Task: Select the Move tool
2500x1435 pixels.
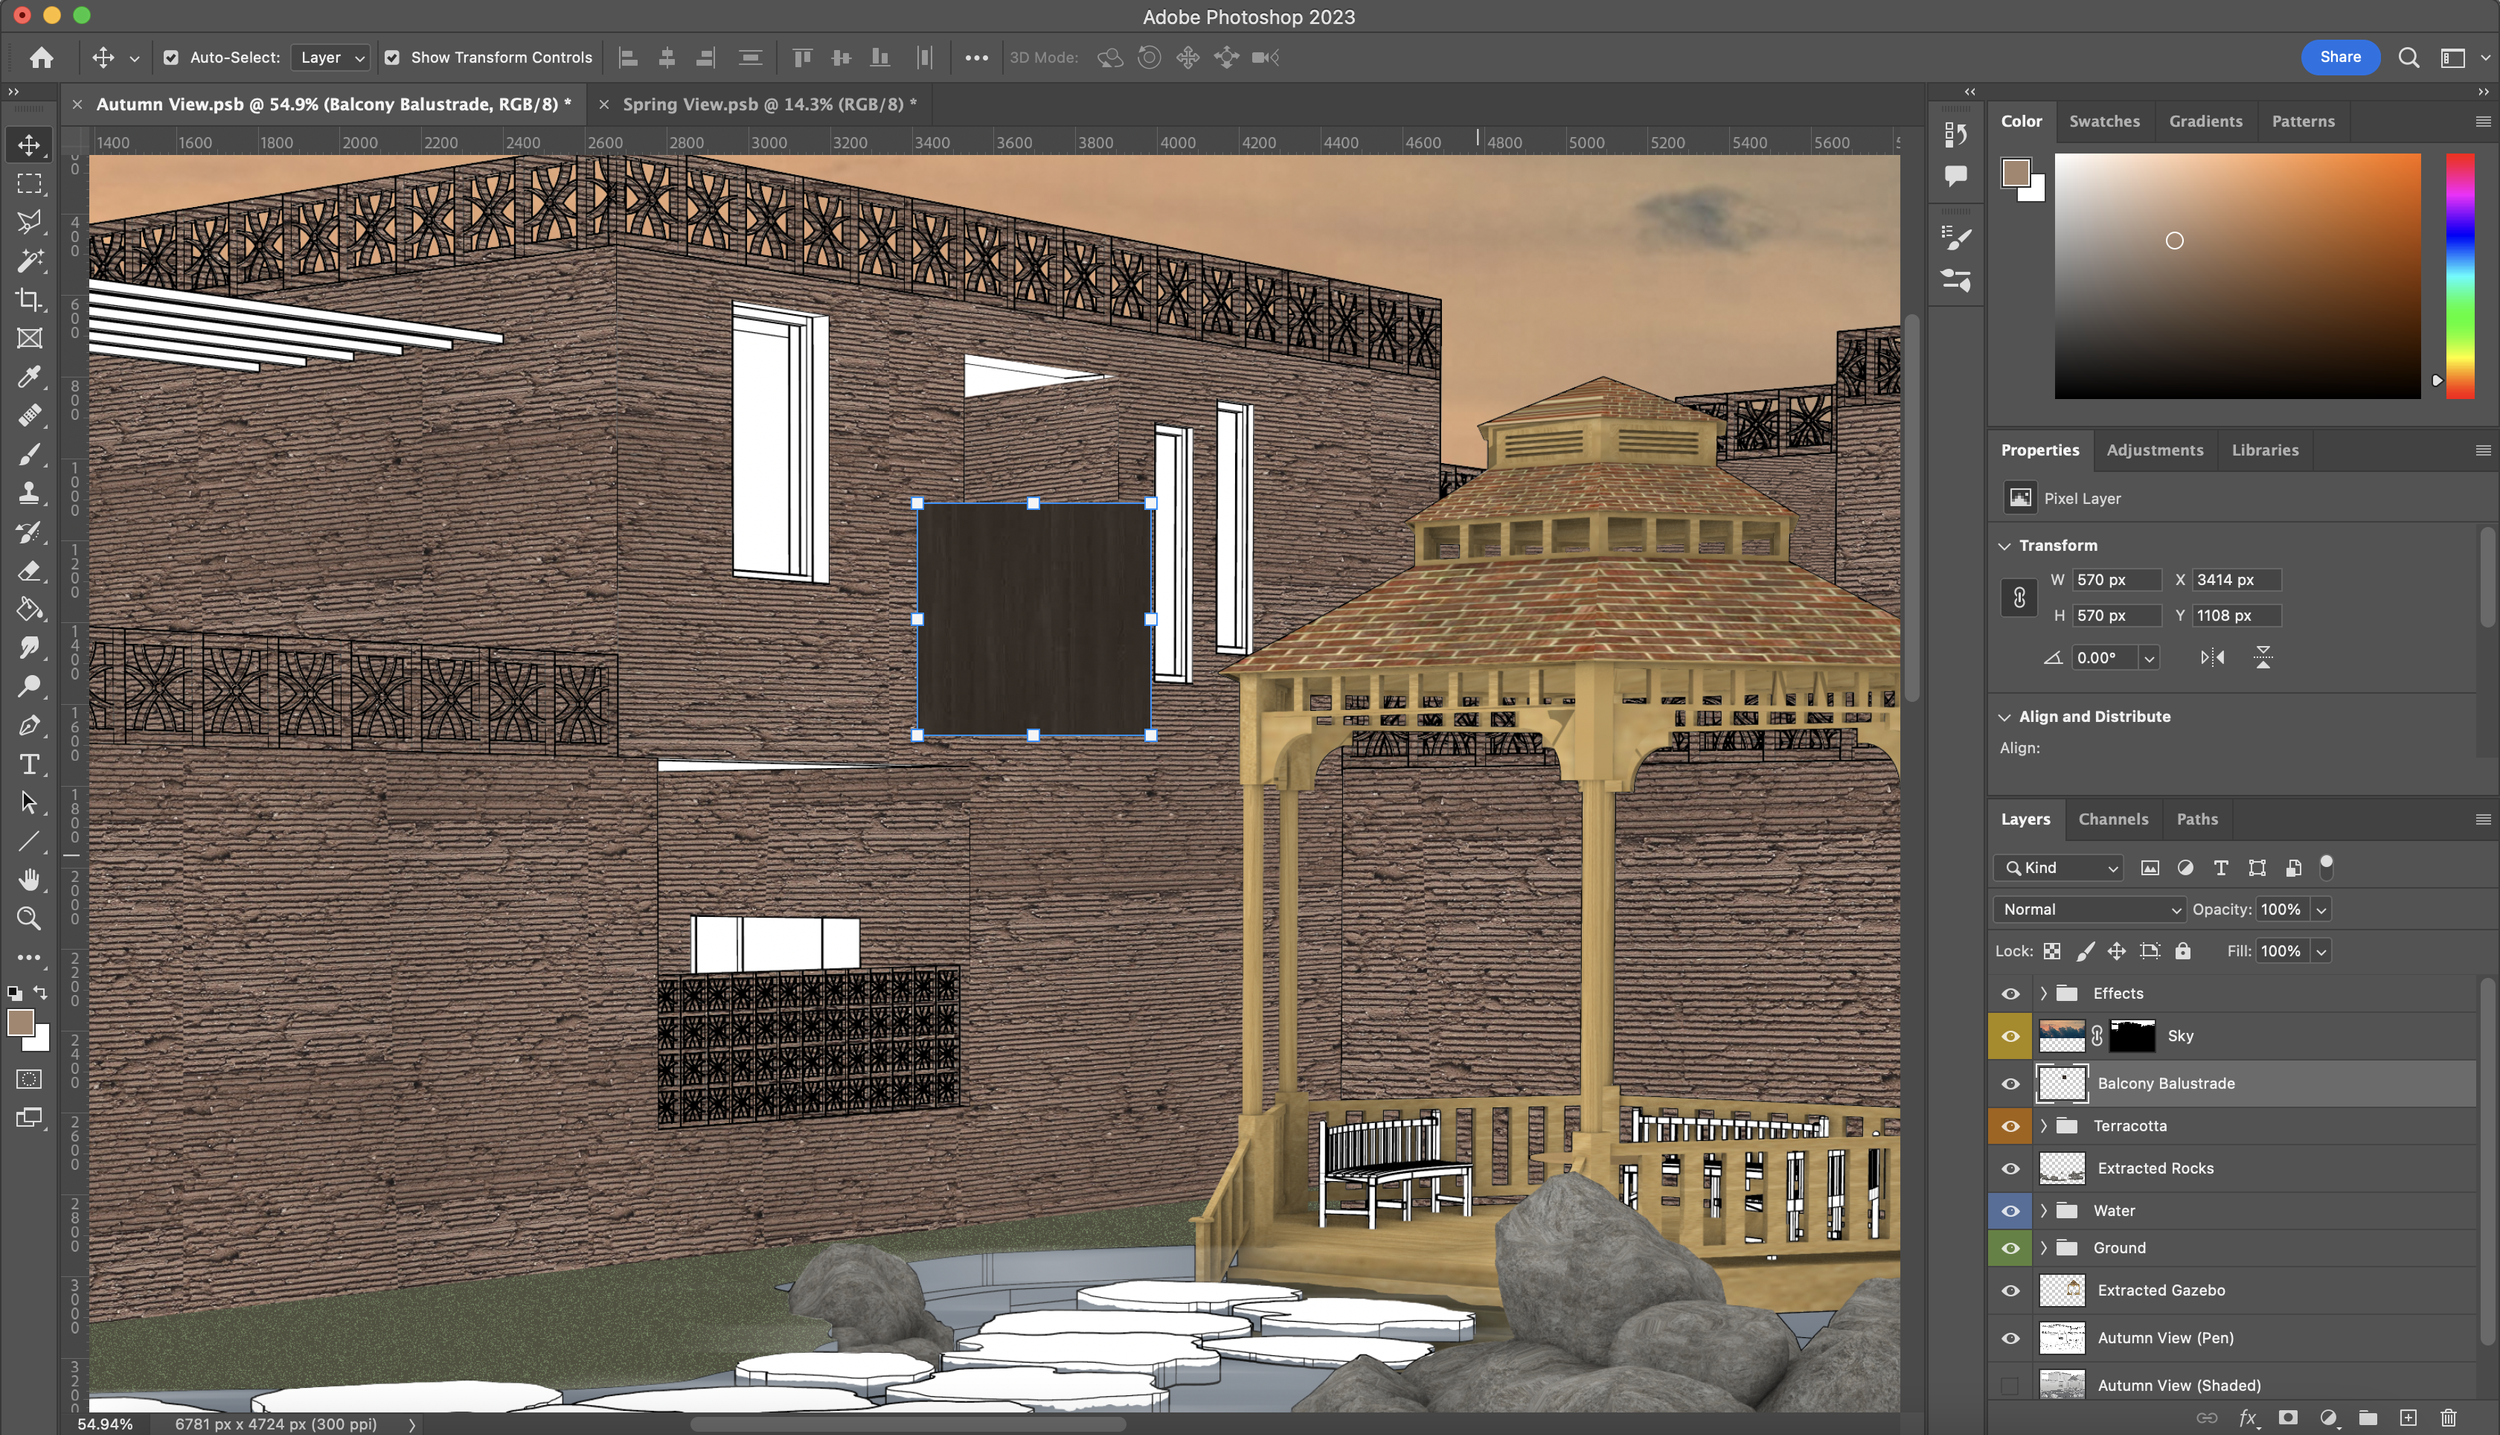Action: 29,145
